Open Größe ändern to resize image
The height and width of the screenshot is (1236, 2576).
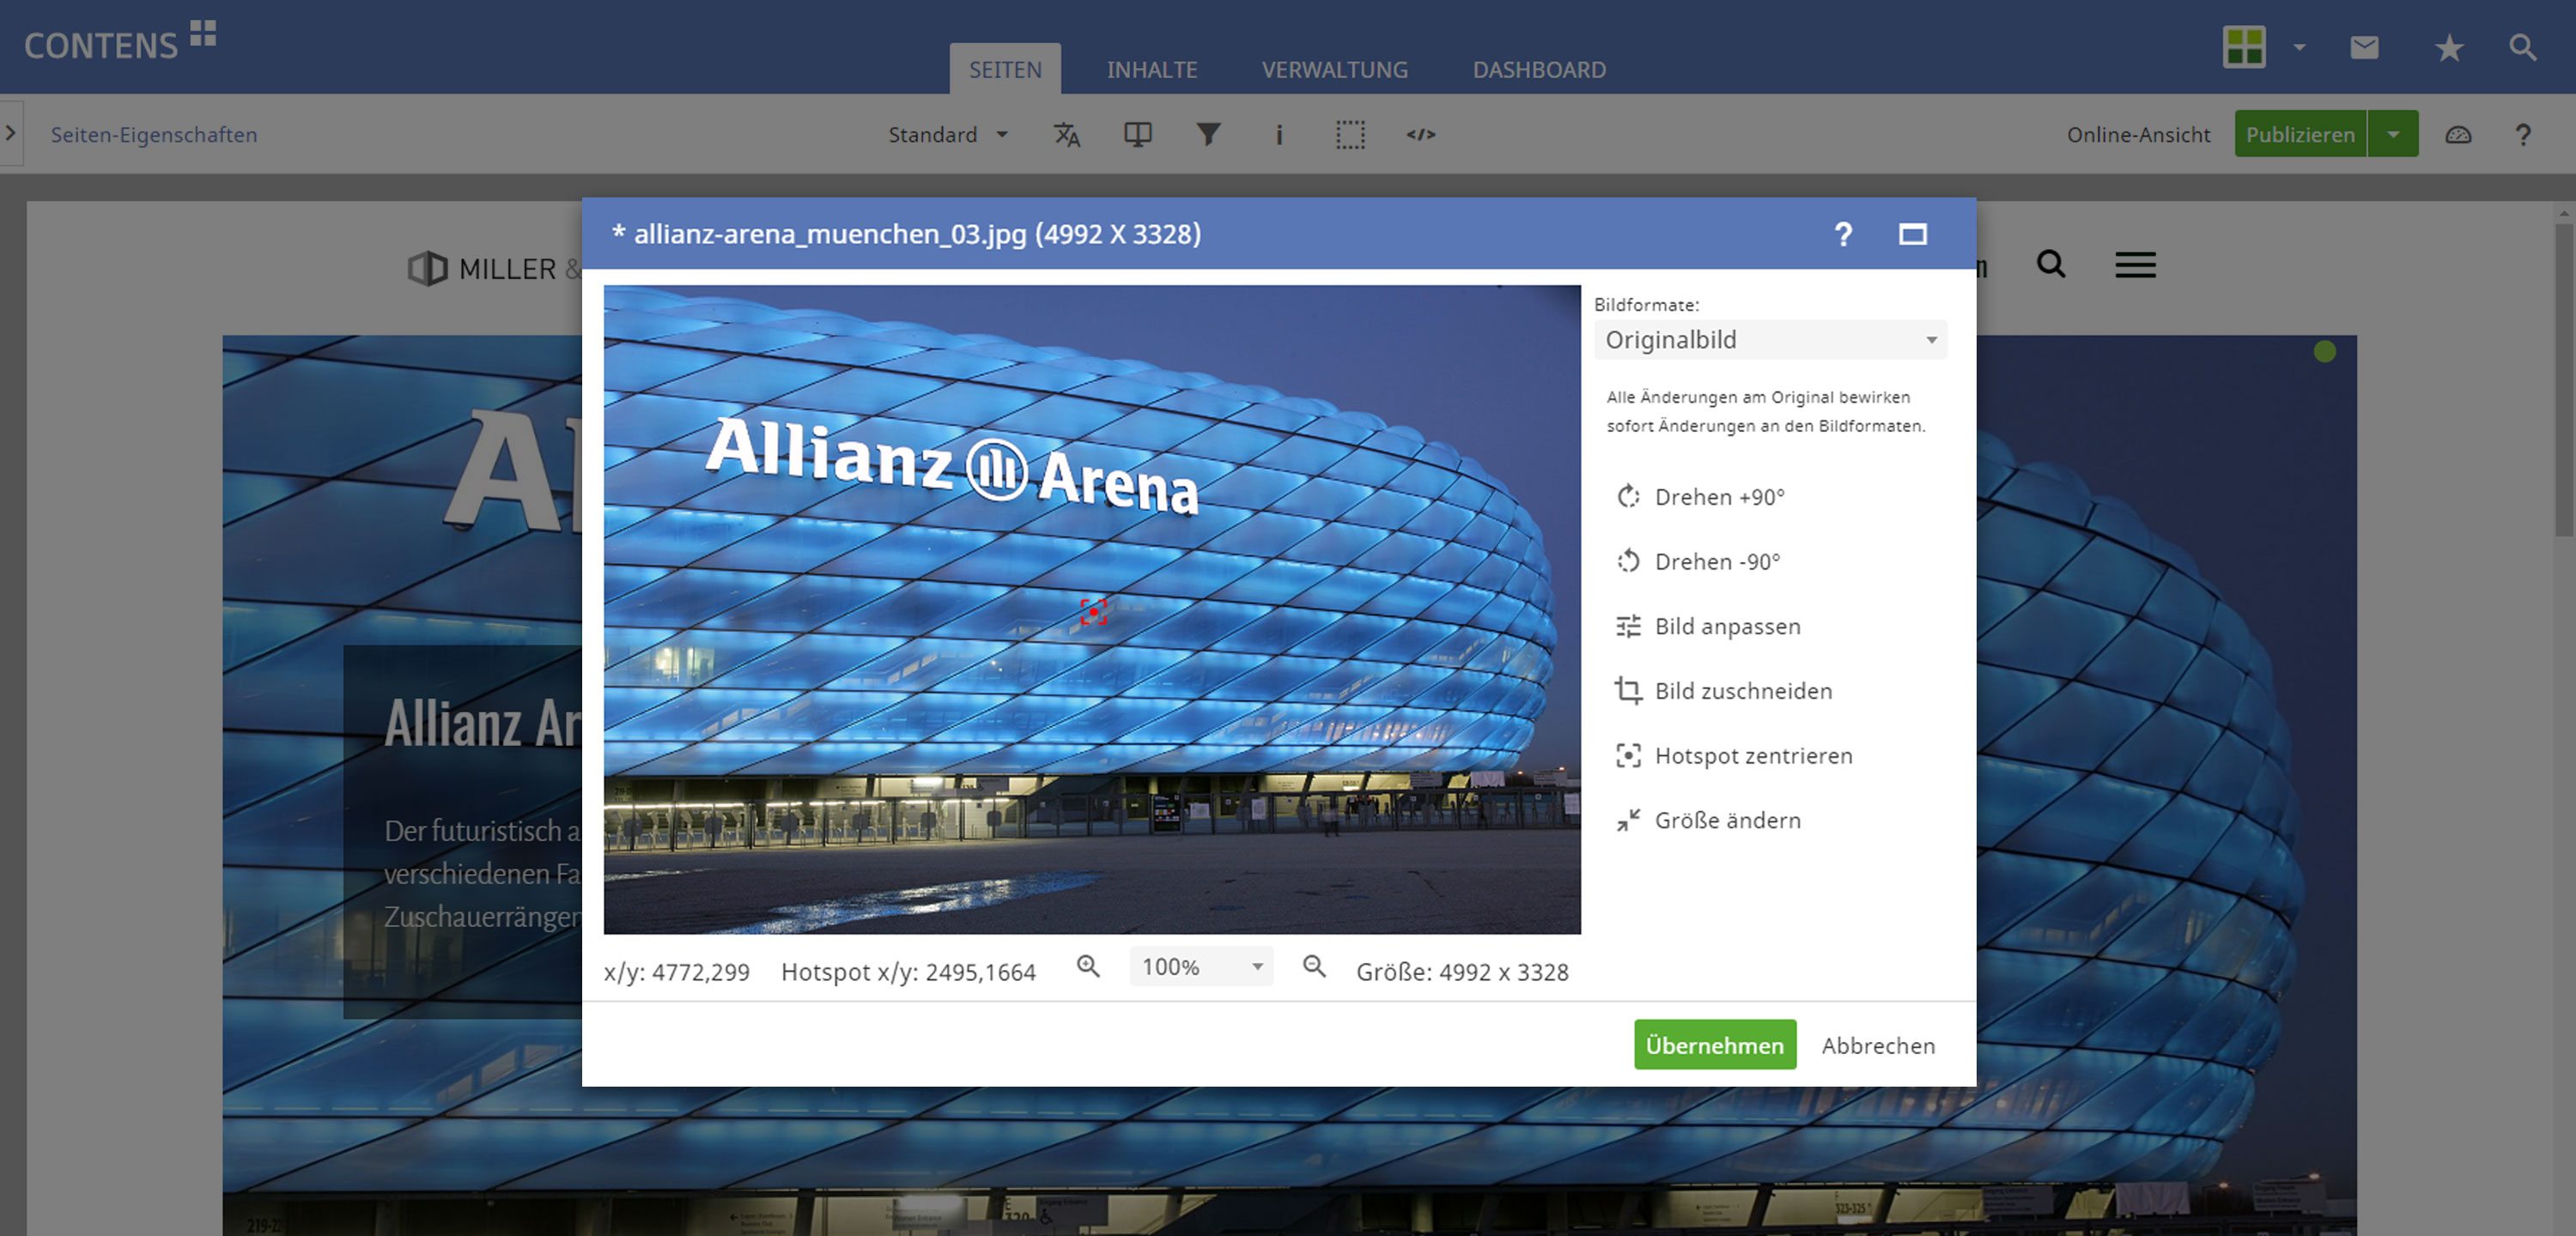[1727, 820]
